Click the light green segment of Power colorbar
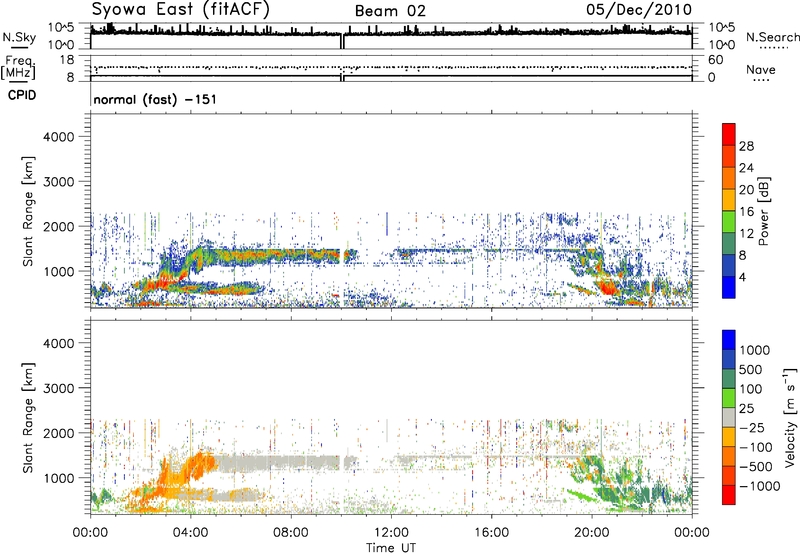The image size is (800, 554). 729,222
